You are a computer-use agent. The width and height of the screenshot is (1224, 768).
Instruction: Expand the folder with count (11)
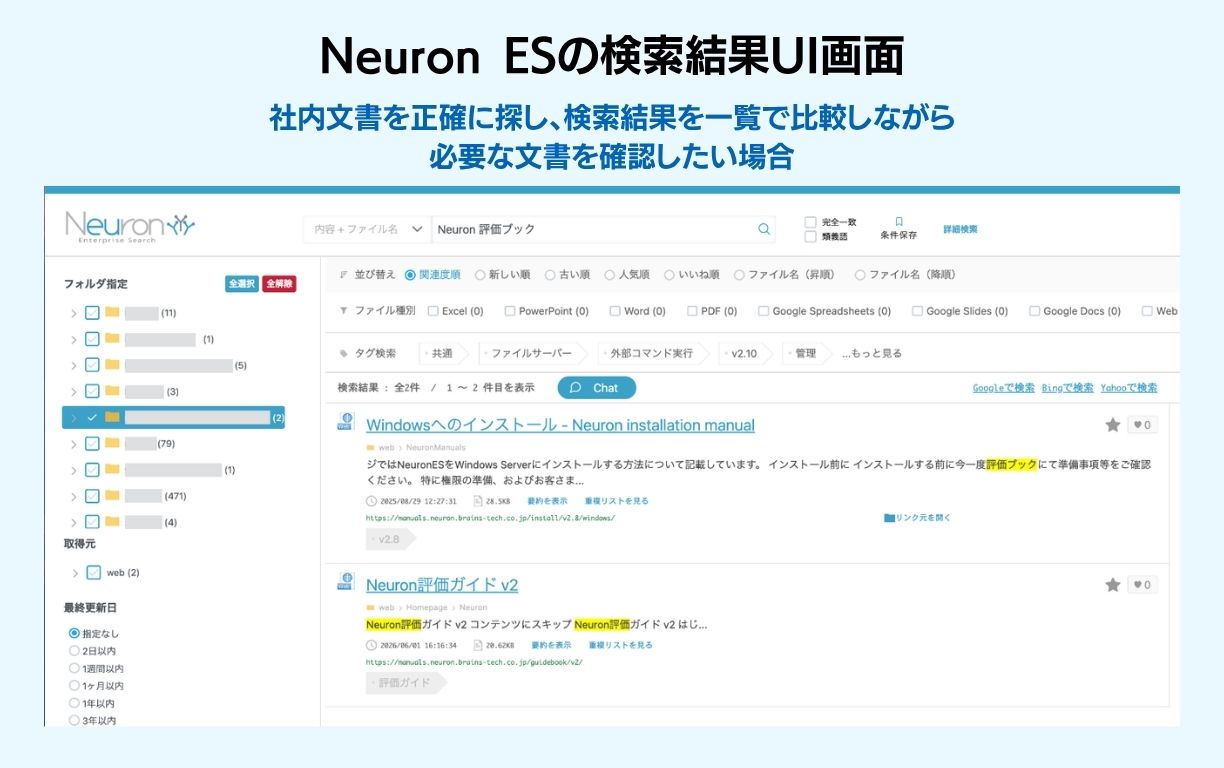click(74, 313)
